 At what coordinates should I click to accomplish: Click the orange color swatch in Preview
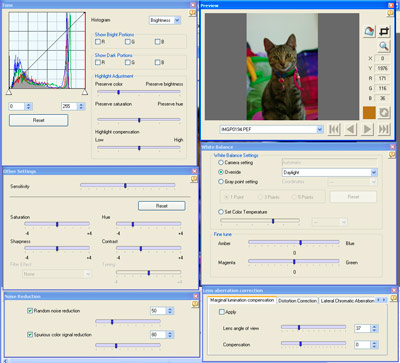pyautogui.click(x=369, y=113)
